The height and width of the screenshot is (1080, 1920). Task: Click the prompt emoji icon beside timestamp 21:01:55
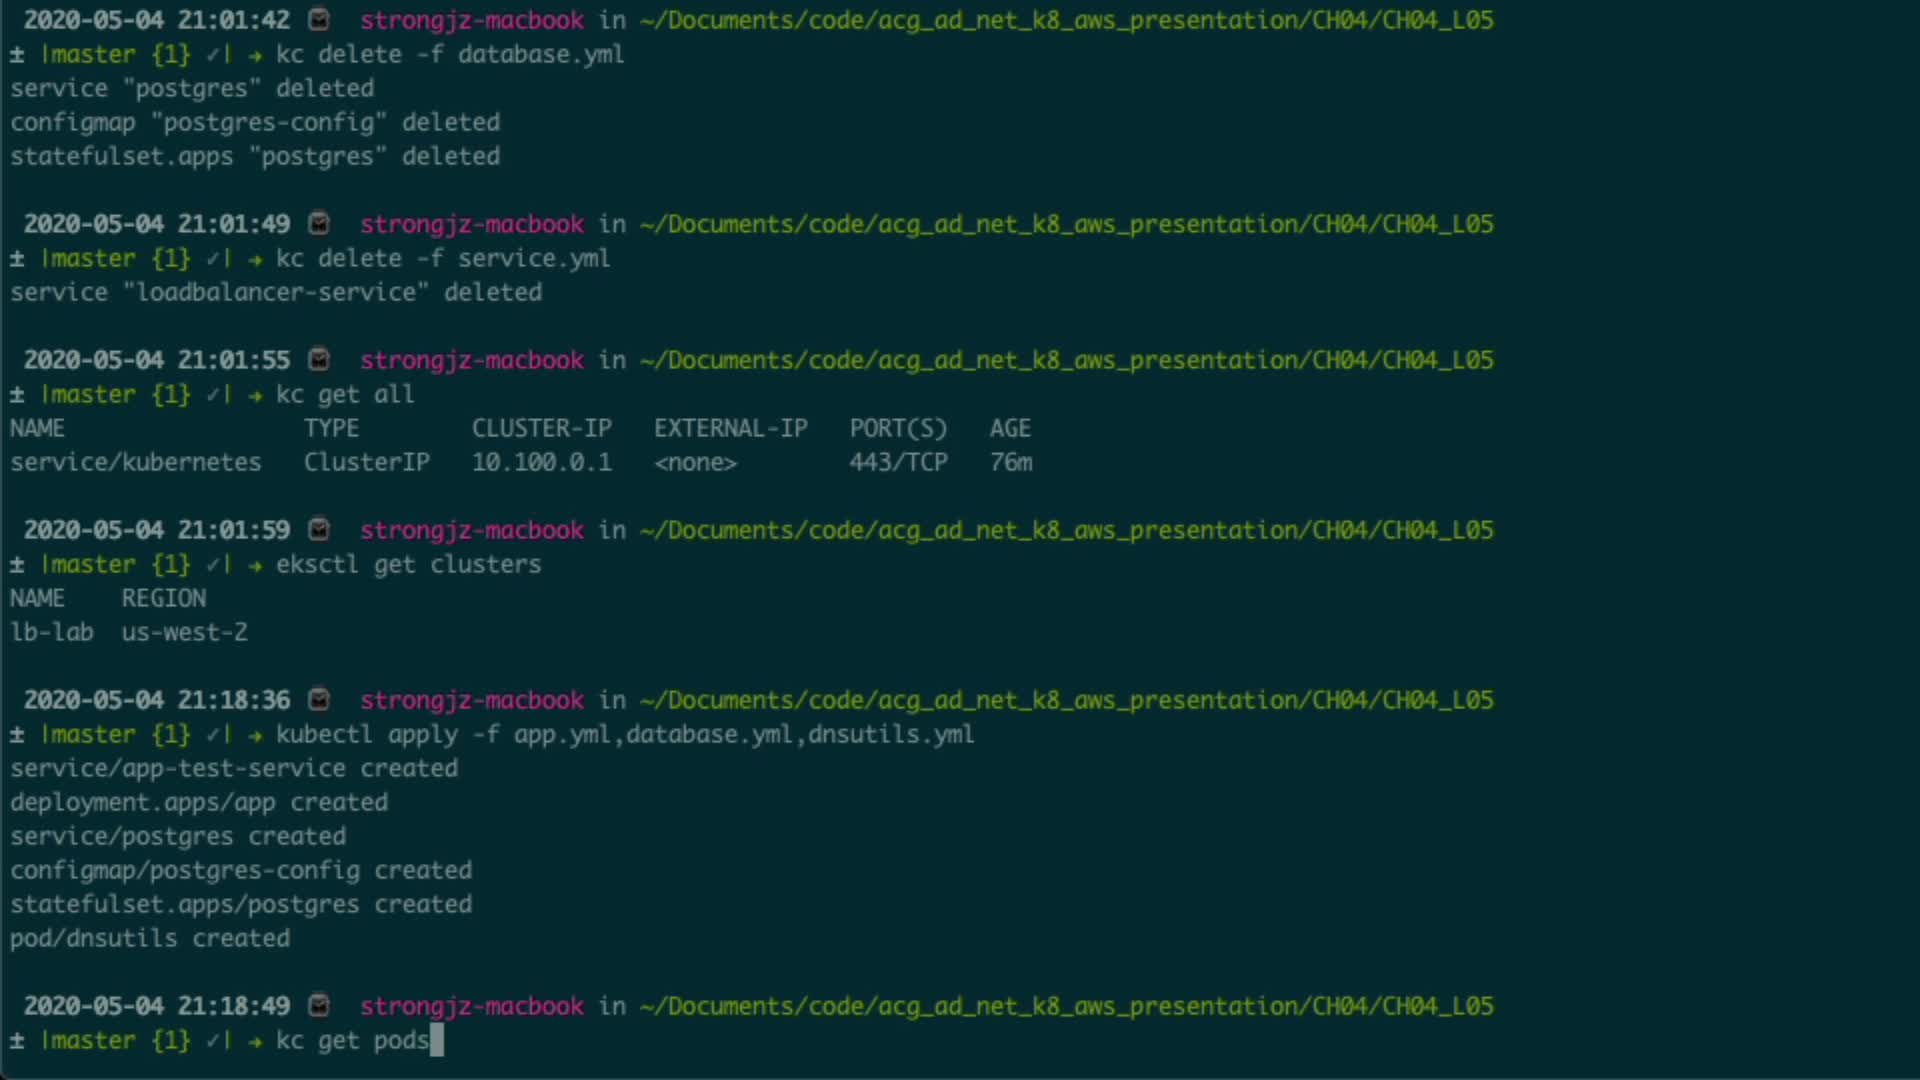click(x=319, y=360)
